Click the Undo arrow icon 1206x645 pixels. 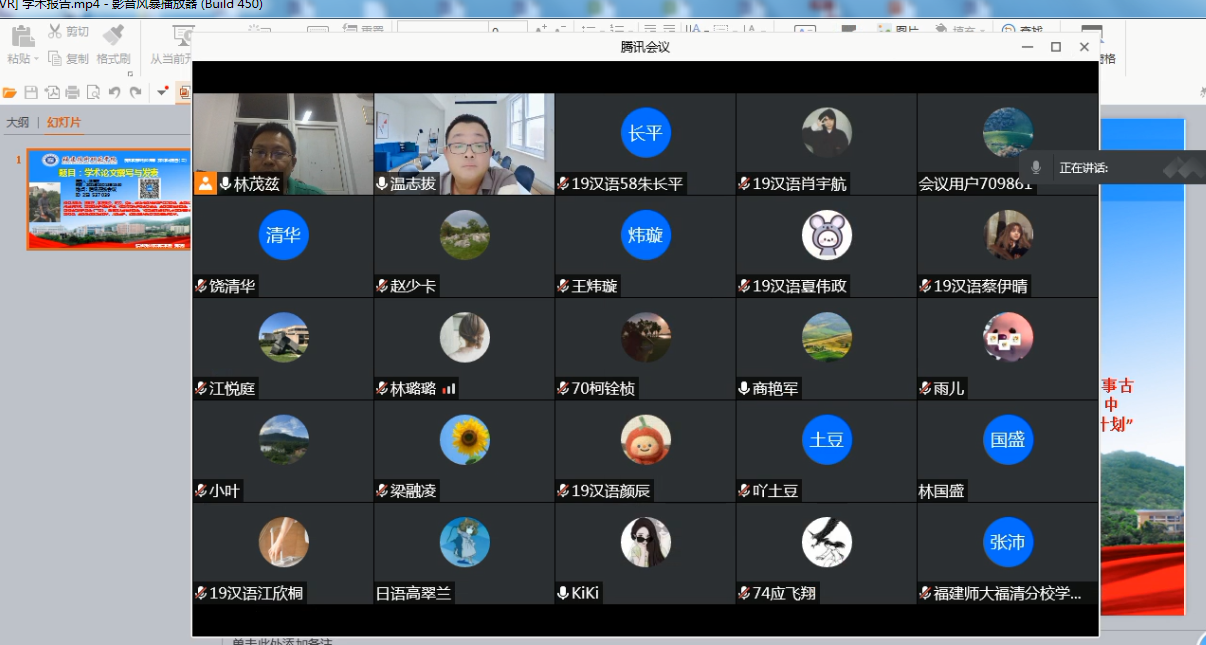(x=114, y=93)
